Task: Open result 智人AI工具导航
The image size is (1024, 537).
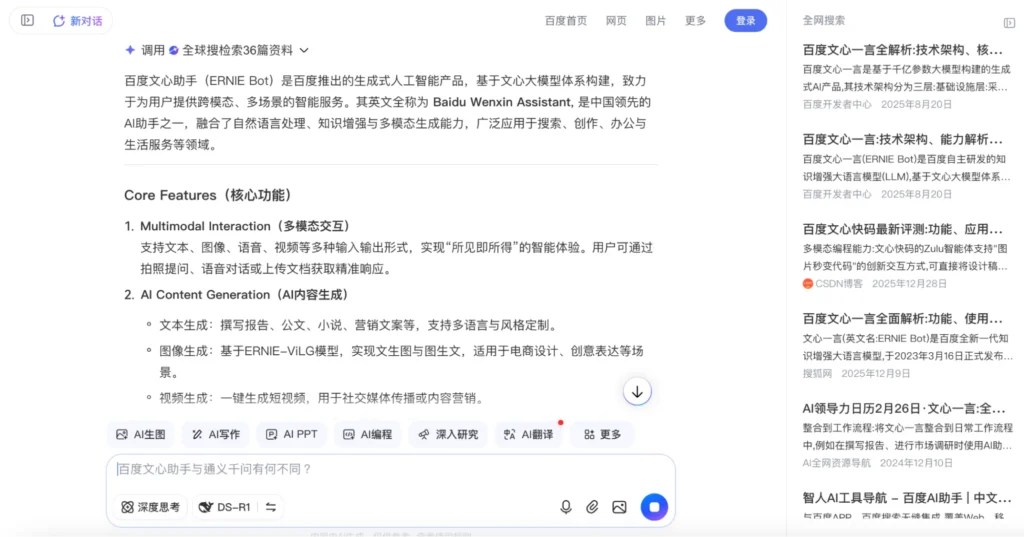Action: (x=906, y=498)
